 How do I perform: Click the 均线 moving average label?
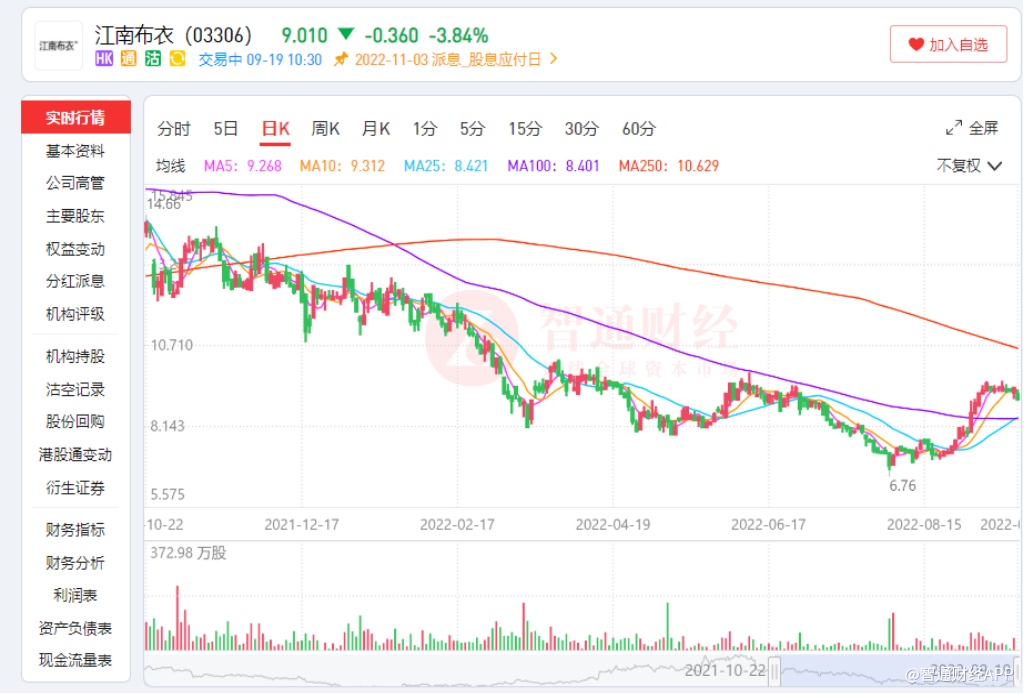point(170,166)
